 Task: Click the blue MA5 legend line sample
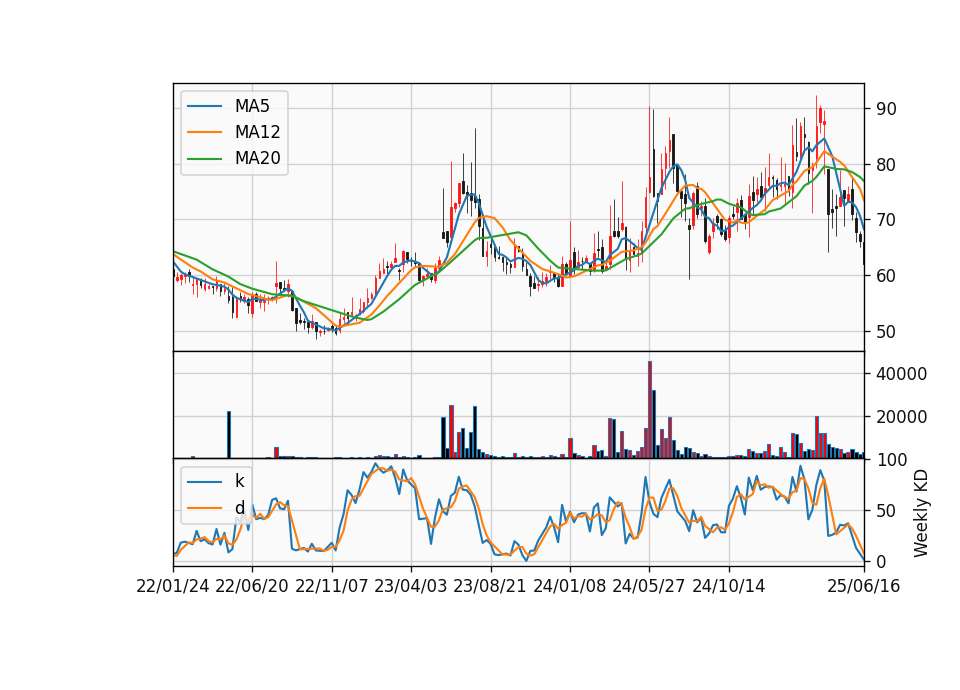click(204, 106)
